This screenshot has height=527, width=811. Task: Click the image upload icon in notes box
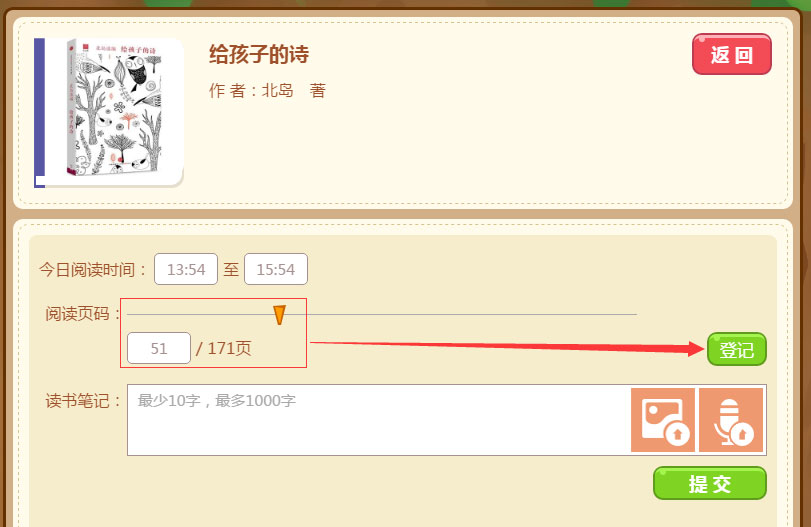click(663, 420)
